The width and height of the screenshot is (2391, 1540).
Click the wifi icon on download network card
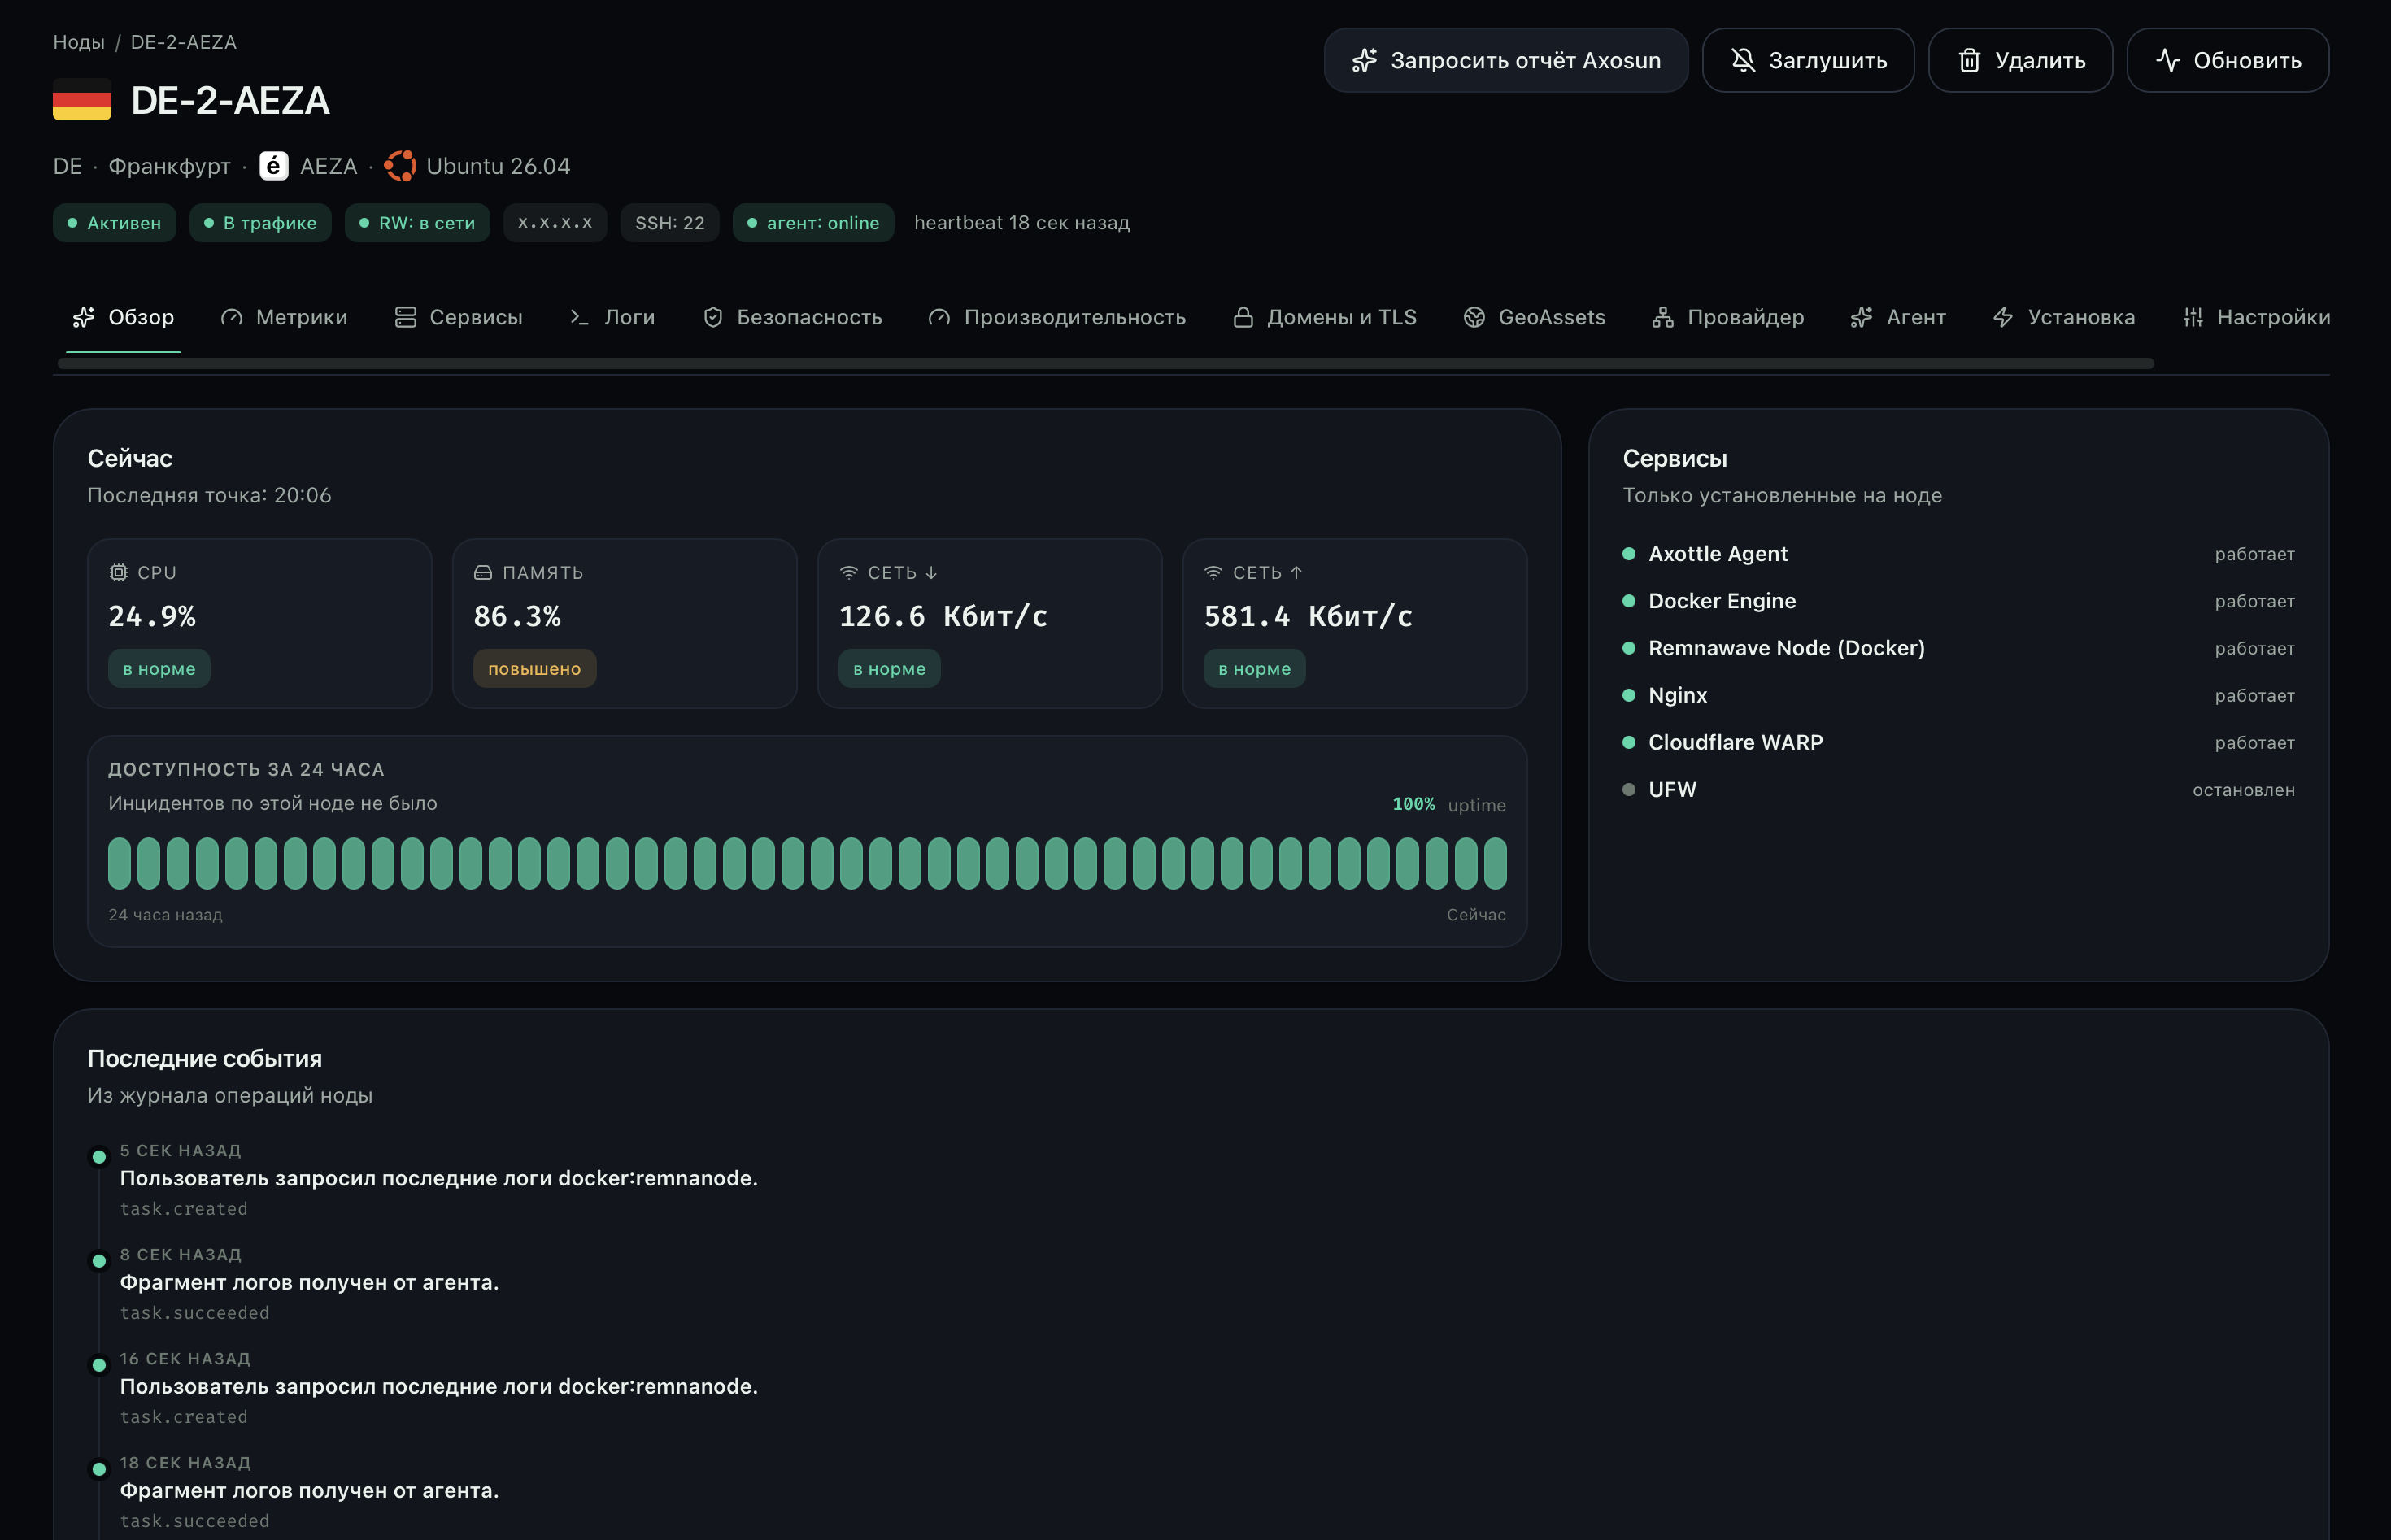[848, 572]
